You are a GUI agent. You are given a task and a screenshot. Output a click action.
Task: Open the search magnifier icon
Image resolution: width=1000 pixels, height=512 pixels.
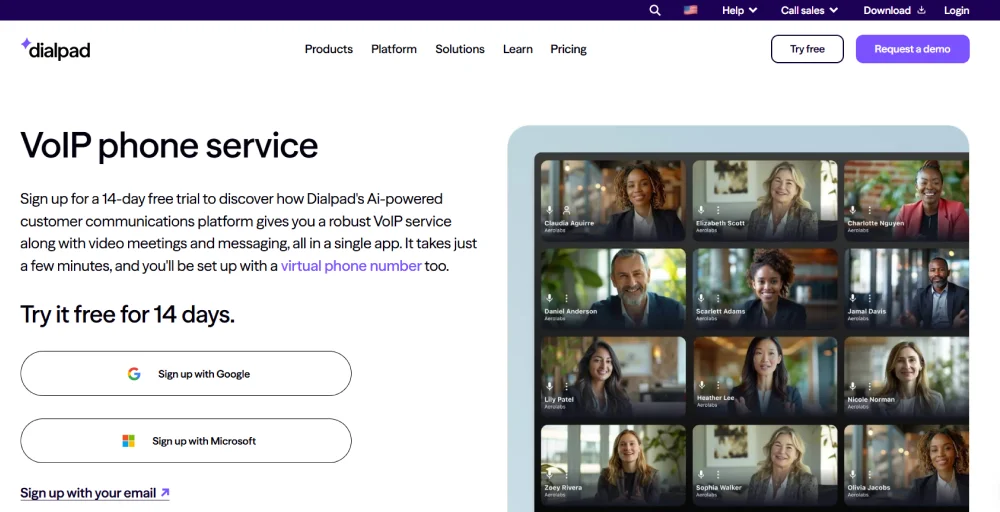pyautogui.click(x=655, y=10)
